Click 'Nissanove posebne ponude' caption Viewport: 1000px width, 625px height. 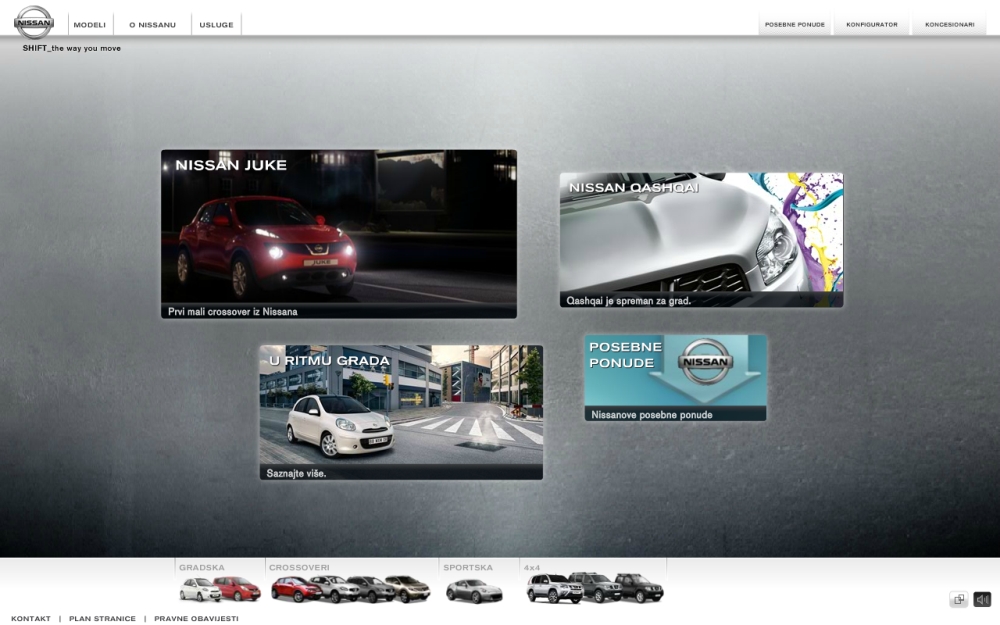coord(652,415)
